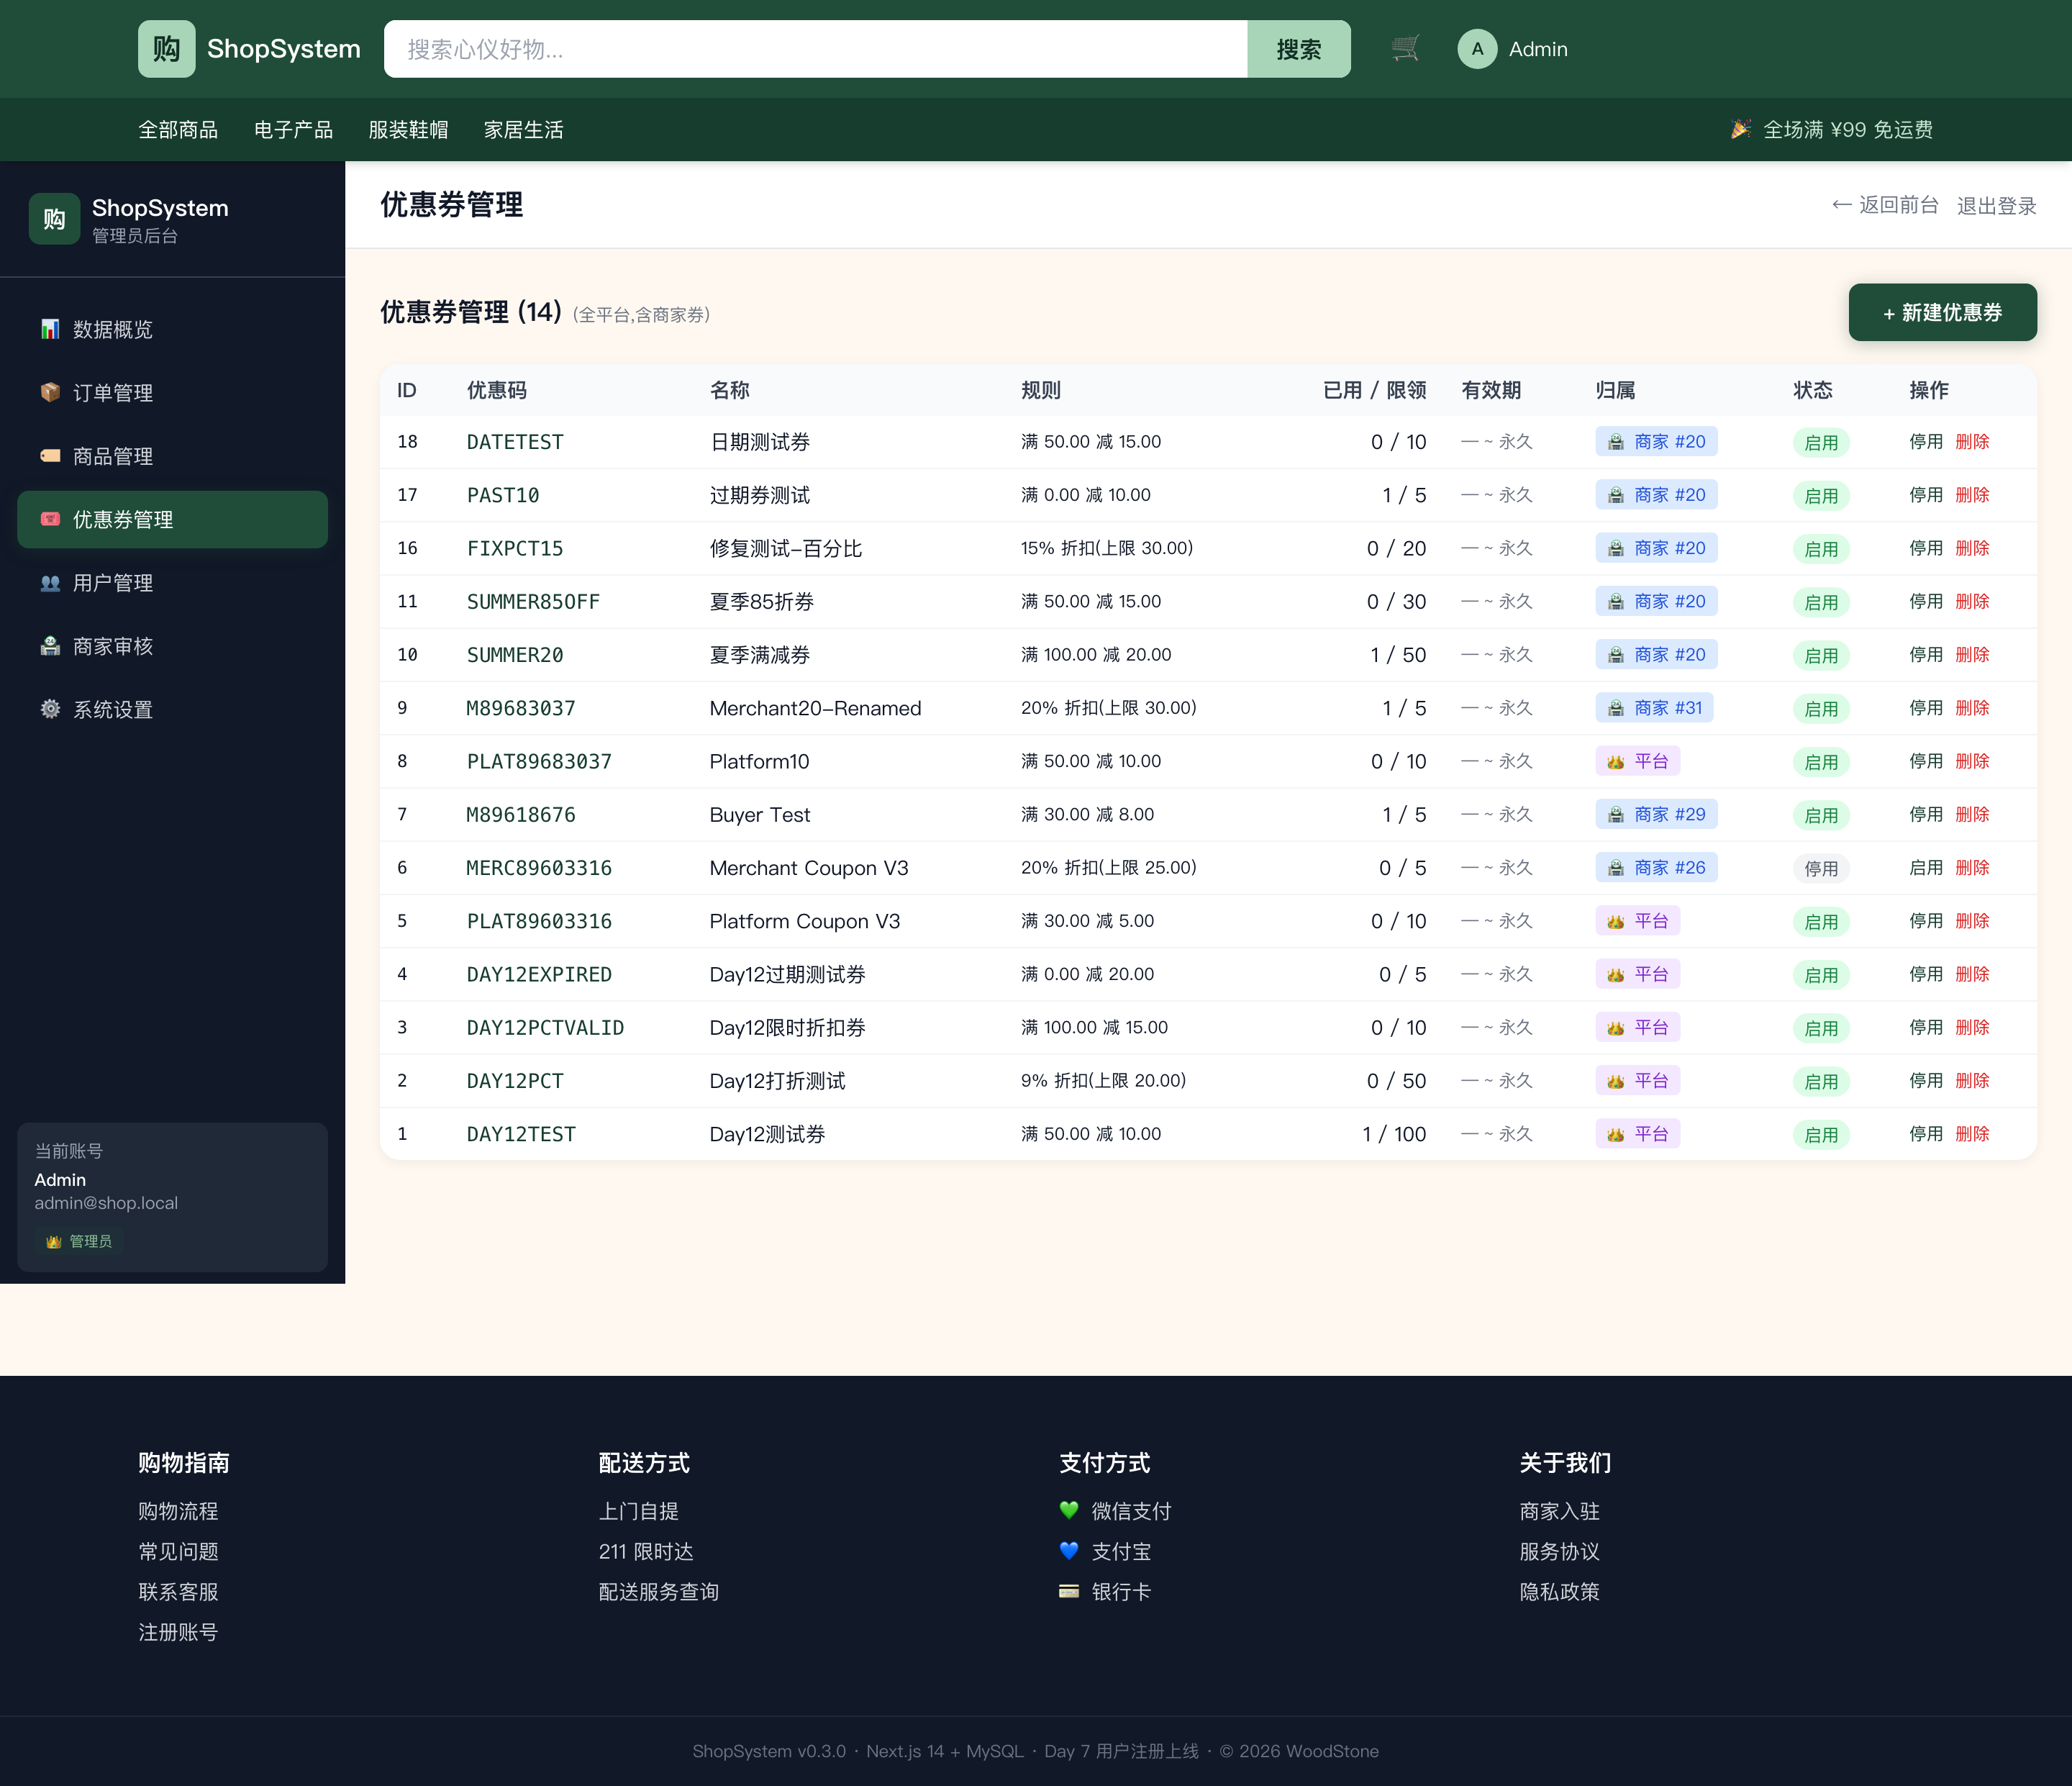Click coupon code SUMMER85OFF

[533, 601]
